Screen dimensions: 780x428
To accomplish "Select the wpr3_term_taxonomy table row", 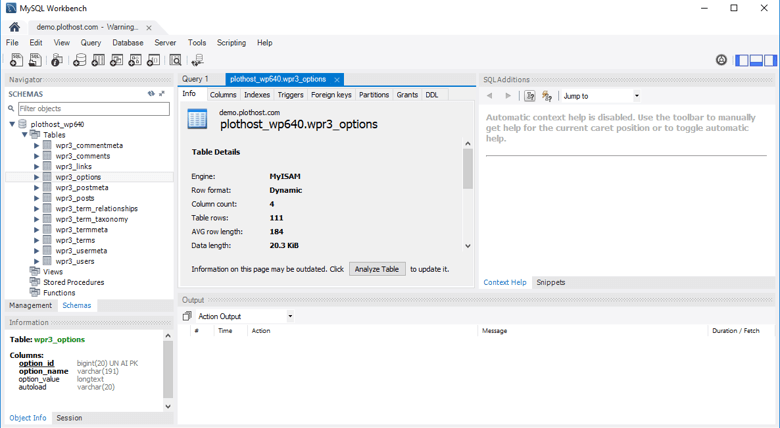I will coord(90,219).
